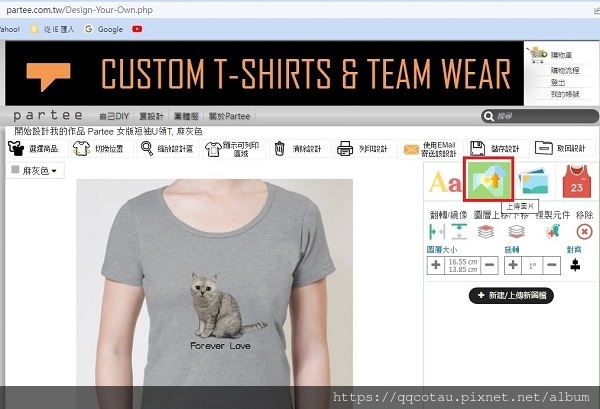600x409 pixels.
Task: Open the 團體服 menu
Action: pyautogui.click(x=186, y=116)
